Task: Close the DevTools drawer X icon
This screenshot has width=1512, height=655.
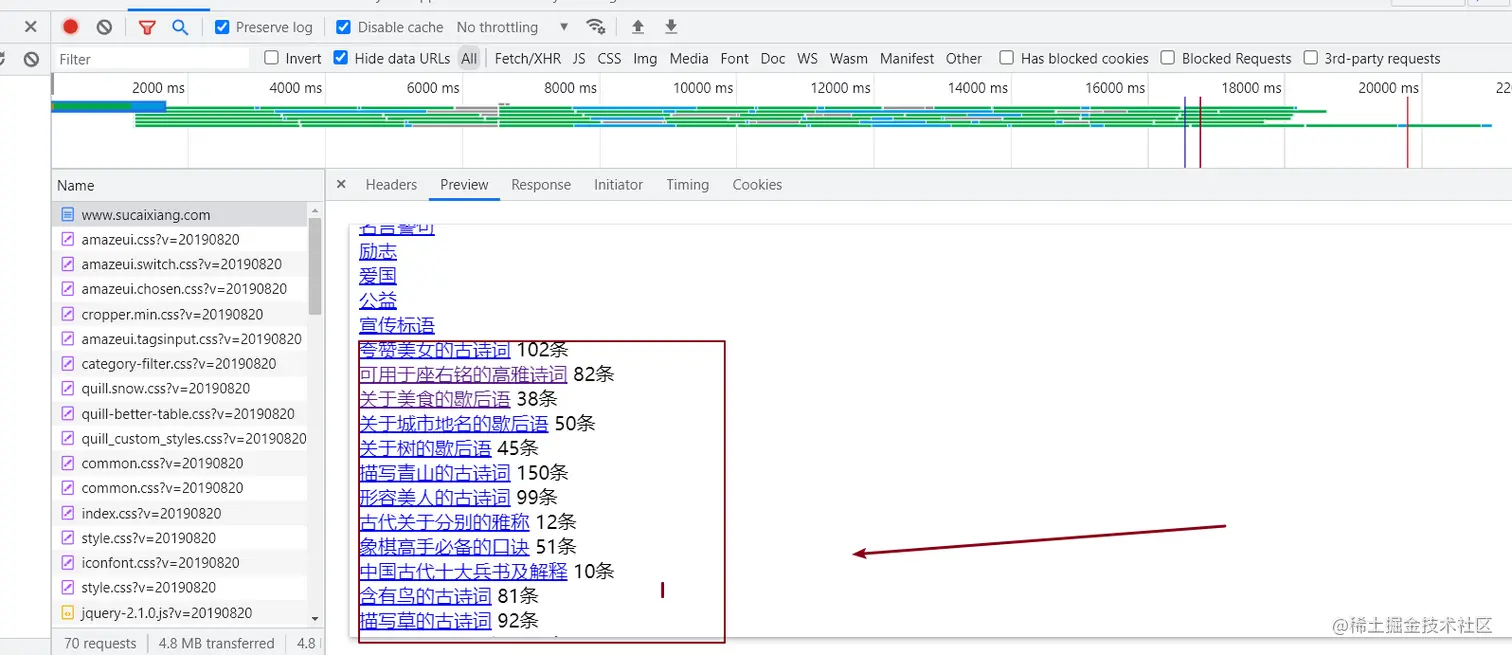Action: [x=31, y=27]
